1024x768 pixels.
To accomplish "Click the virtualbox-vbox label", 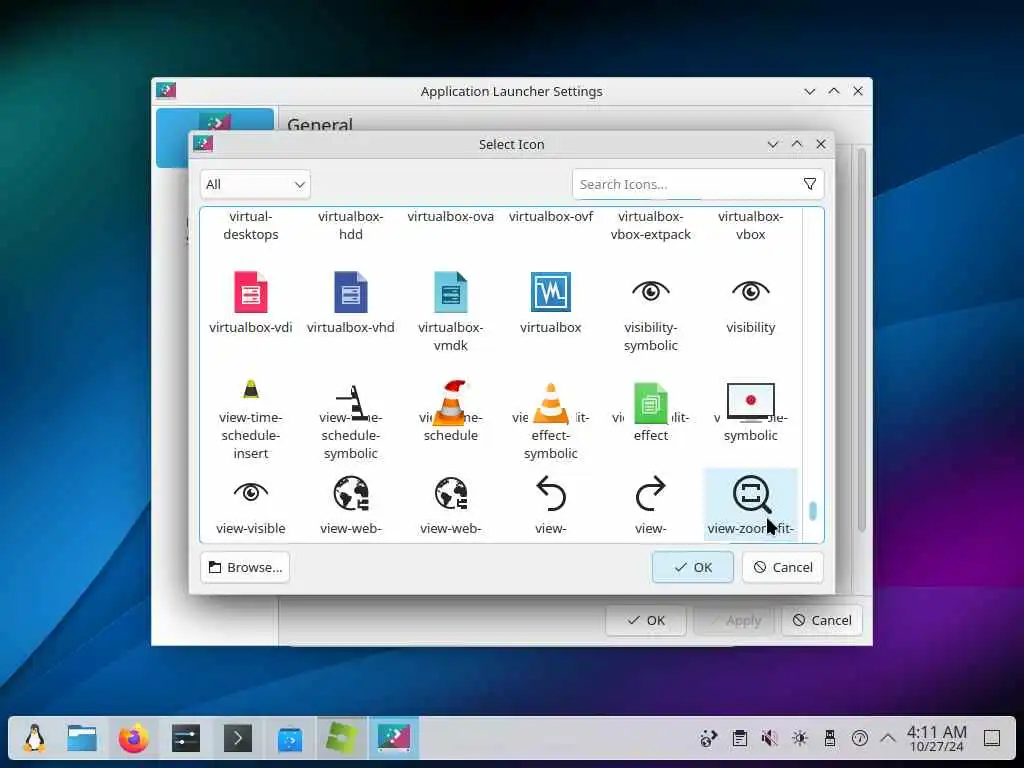I will (750, 225).
